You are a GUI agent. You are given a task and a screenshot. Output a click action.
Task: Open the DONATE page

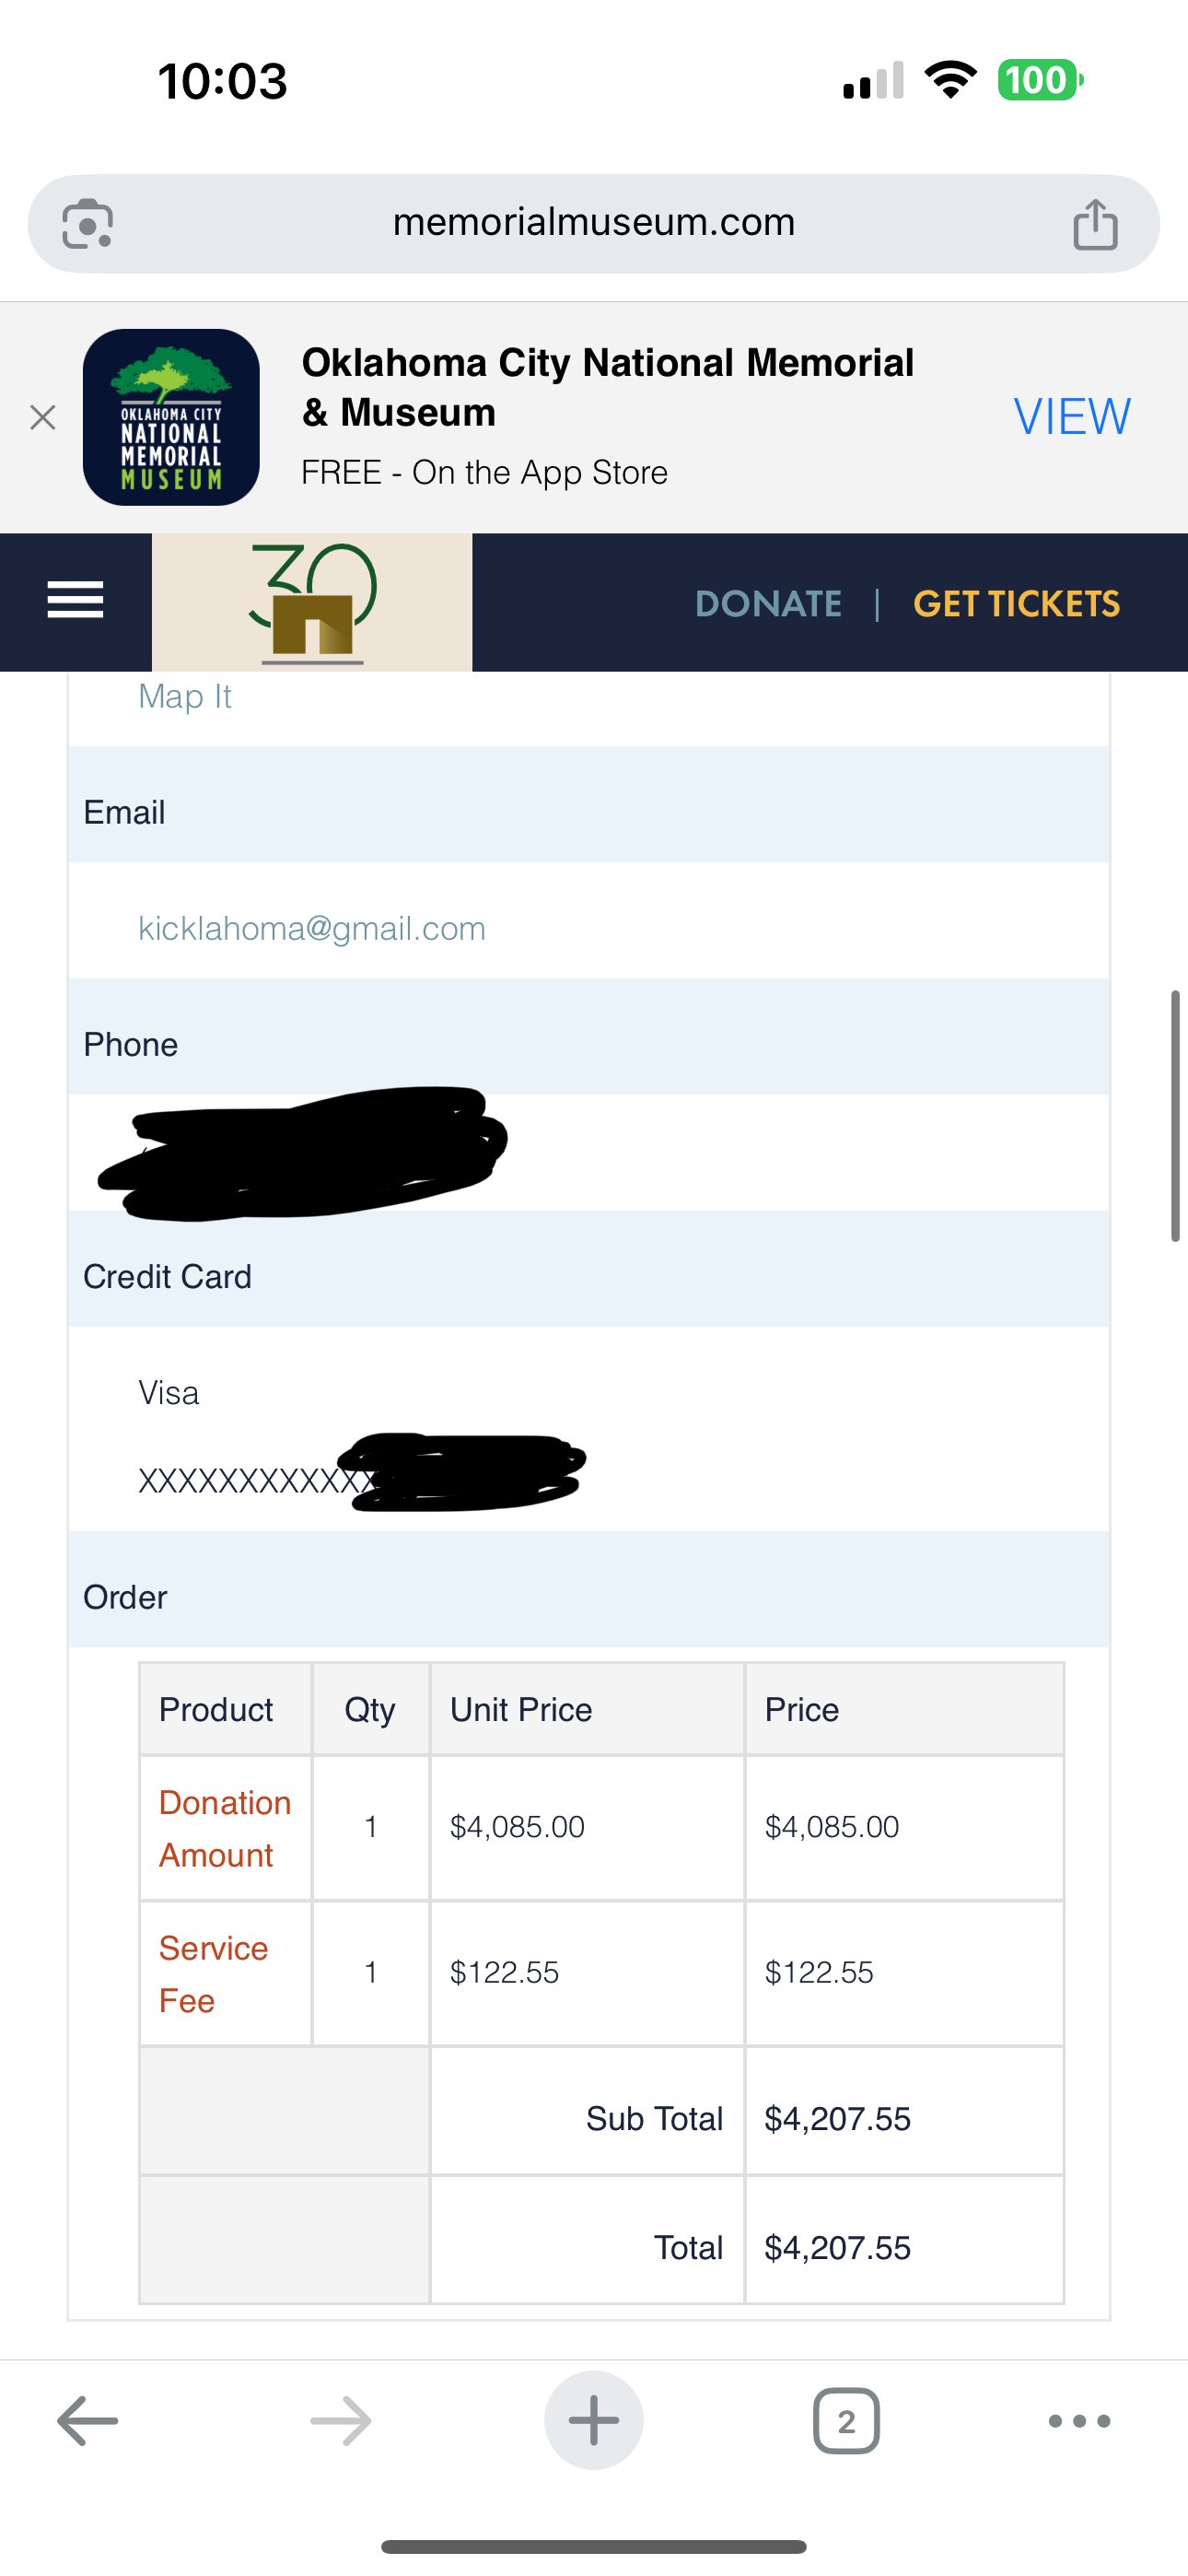[x=768, y=604]
